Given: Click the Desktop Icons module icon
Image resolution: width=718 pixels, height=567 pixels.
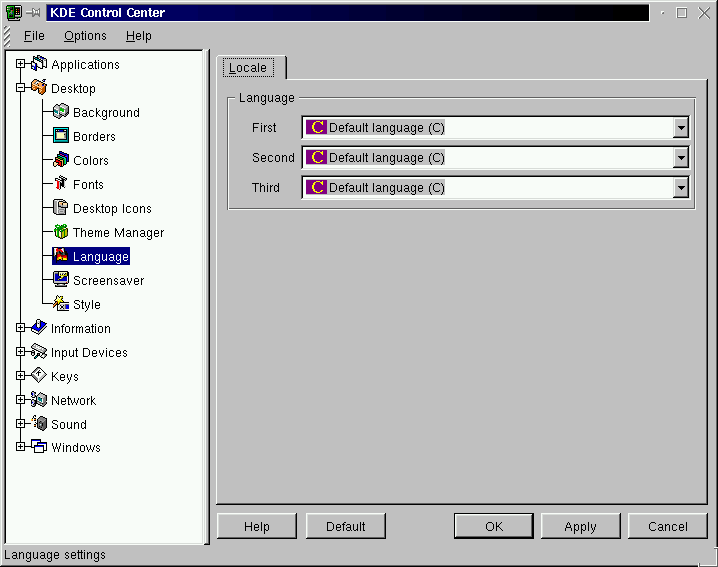Looking at the screenshot, I should pyautogui.click(x=60, y=208).
